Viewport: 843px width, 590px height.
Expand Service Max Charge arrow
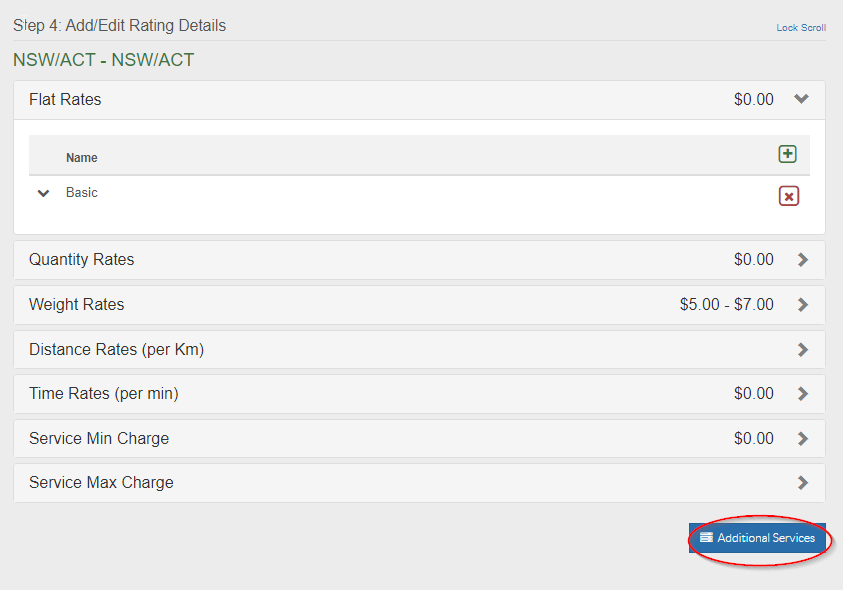tap(802, 483)
